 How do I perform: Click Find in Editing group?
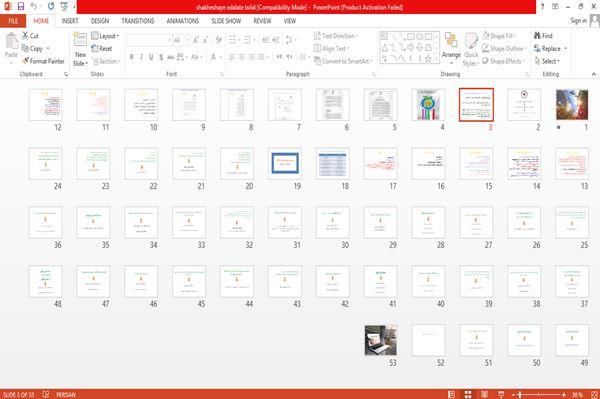tap(543, 36)
